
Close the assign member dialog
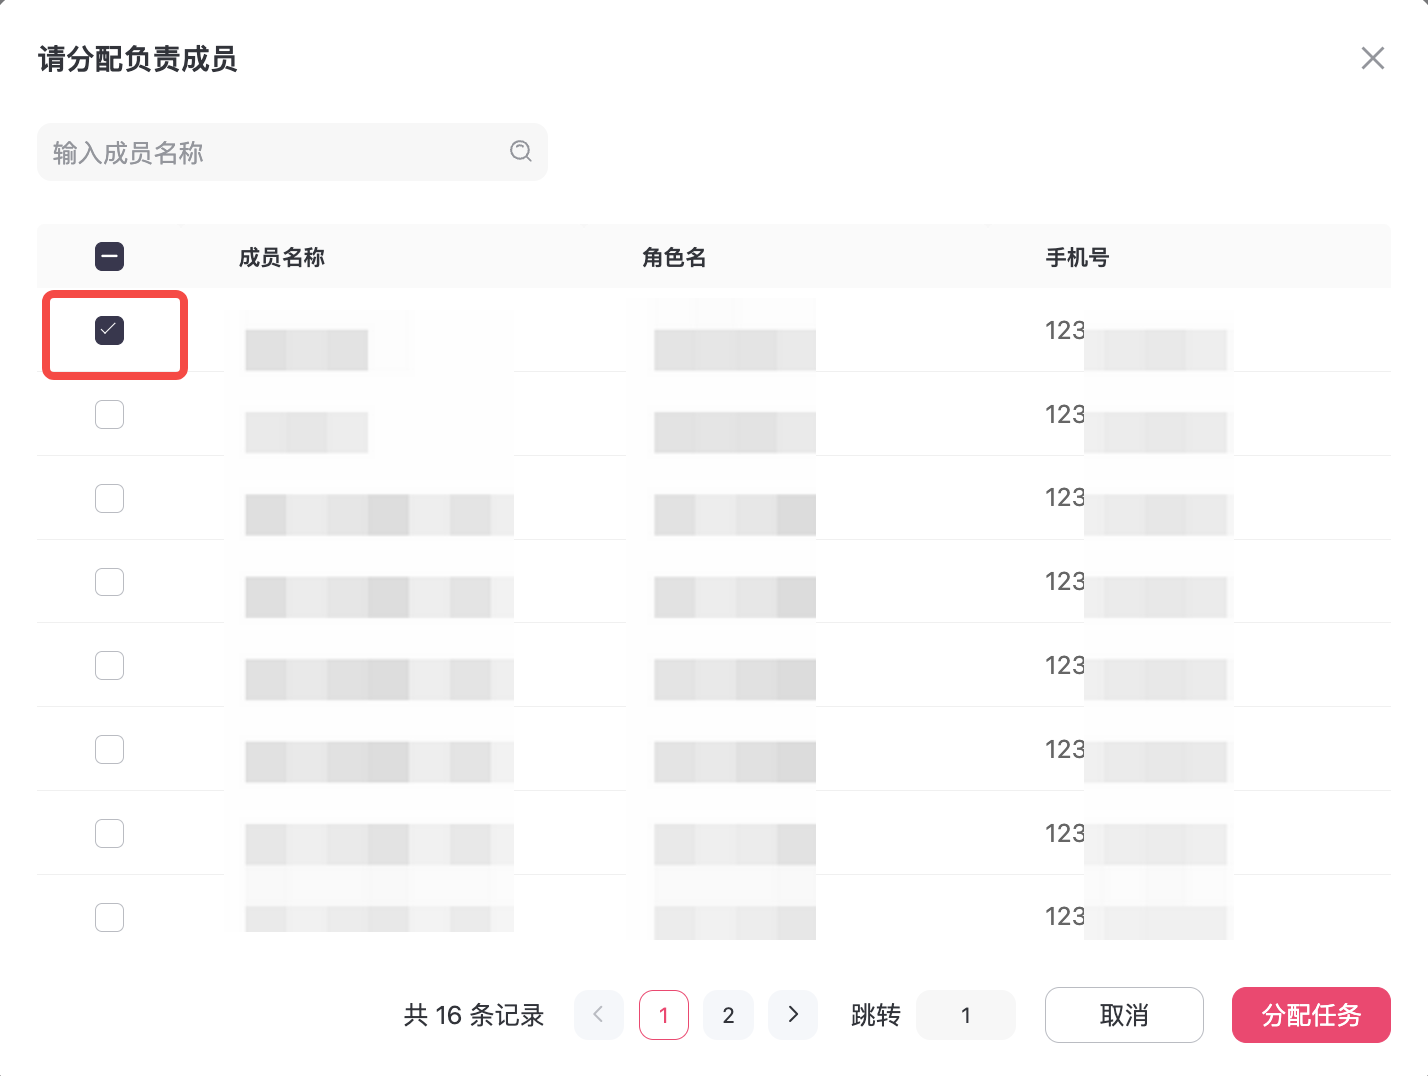click(x=1372, y=58)
